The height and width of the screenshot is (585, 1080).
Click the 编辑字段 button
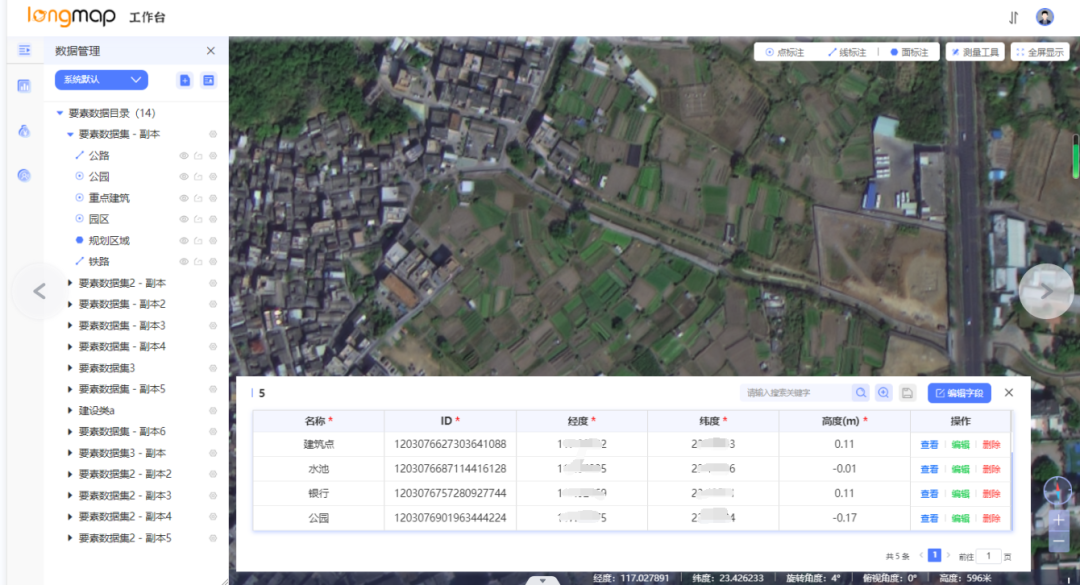[959, 393]
